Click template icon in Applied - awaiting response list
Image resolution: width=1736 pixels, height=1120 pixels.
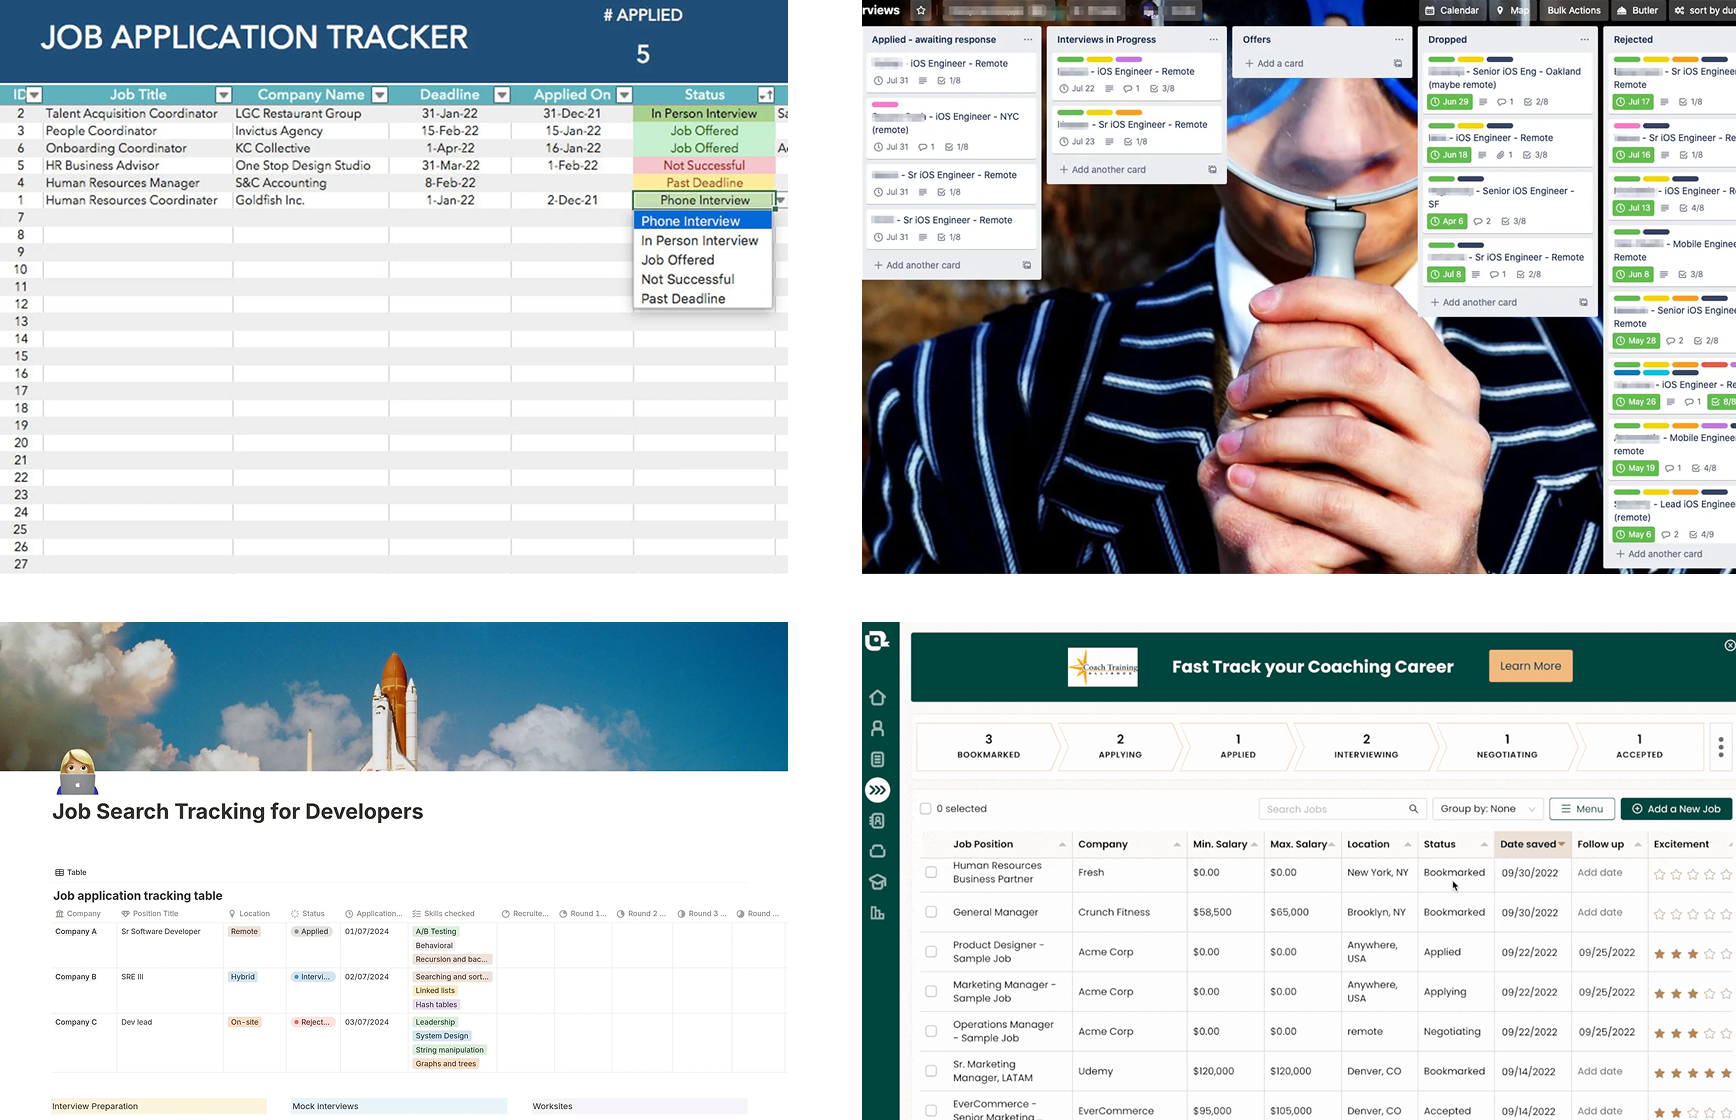[x=1027, y=266]
